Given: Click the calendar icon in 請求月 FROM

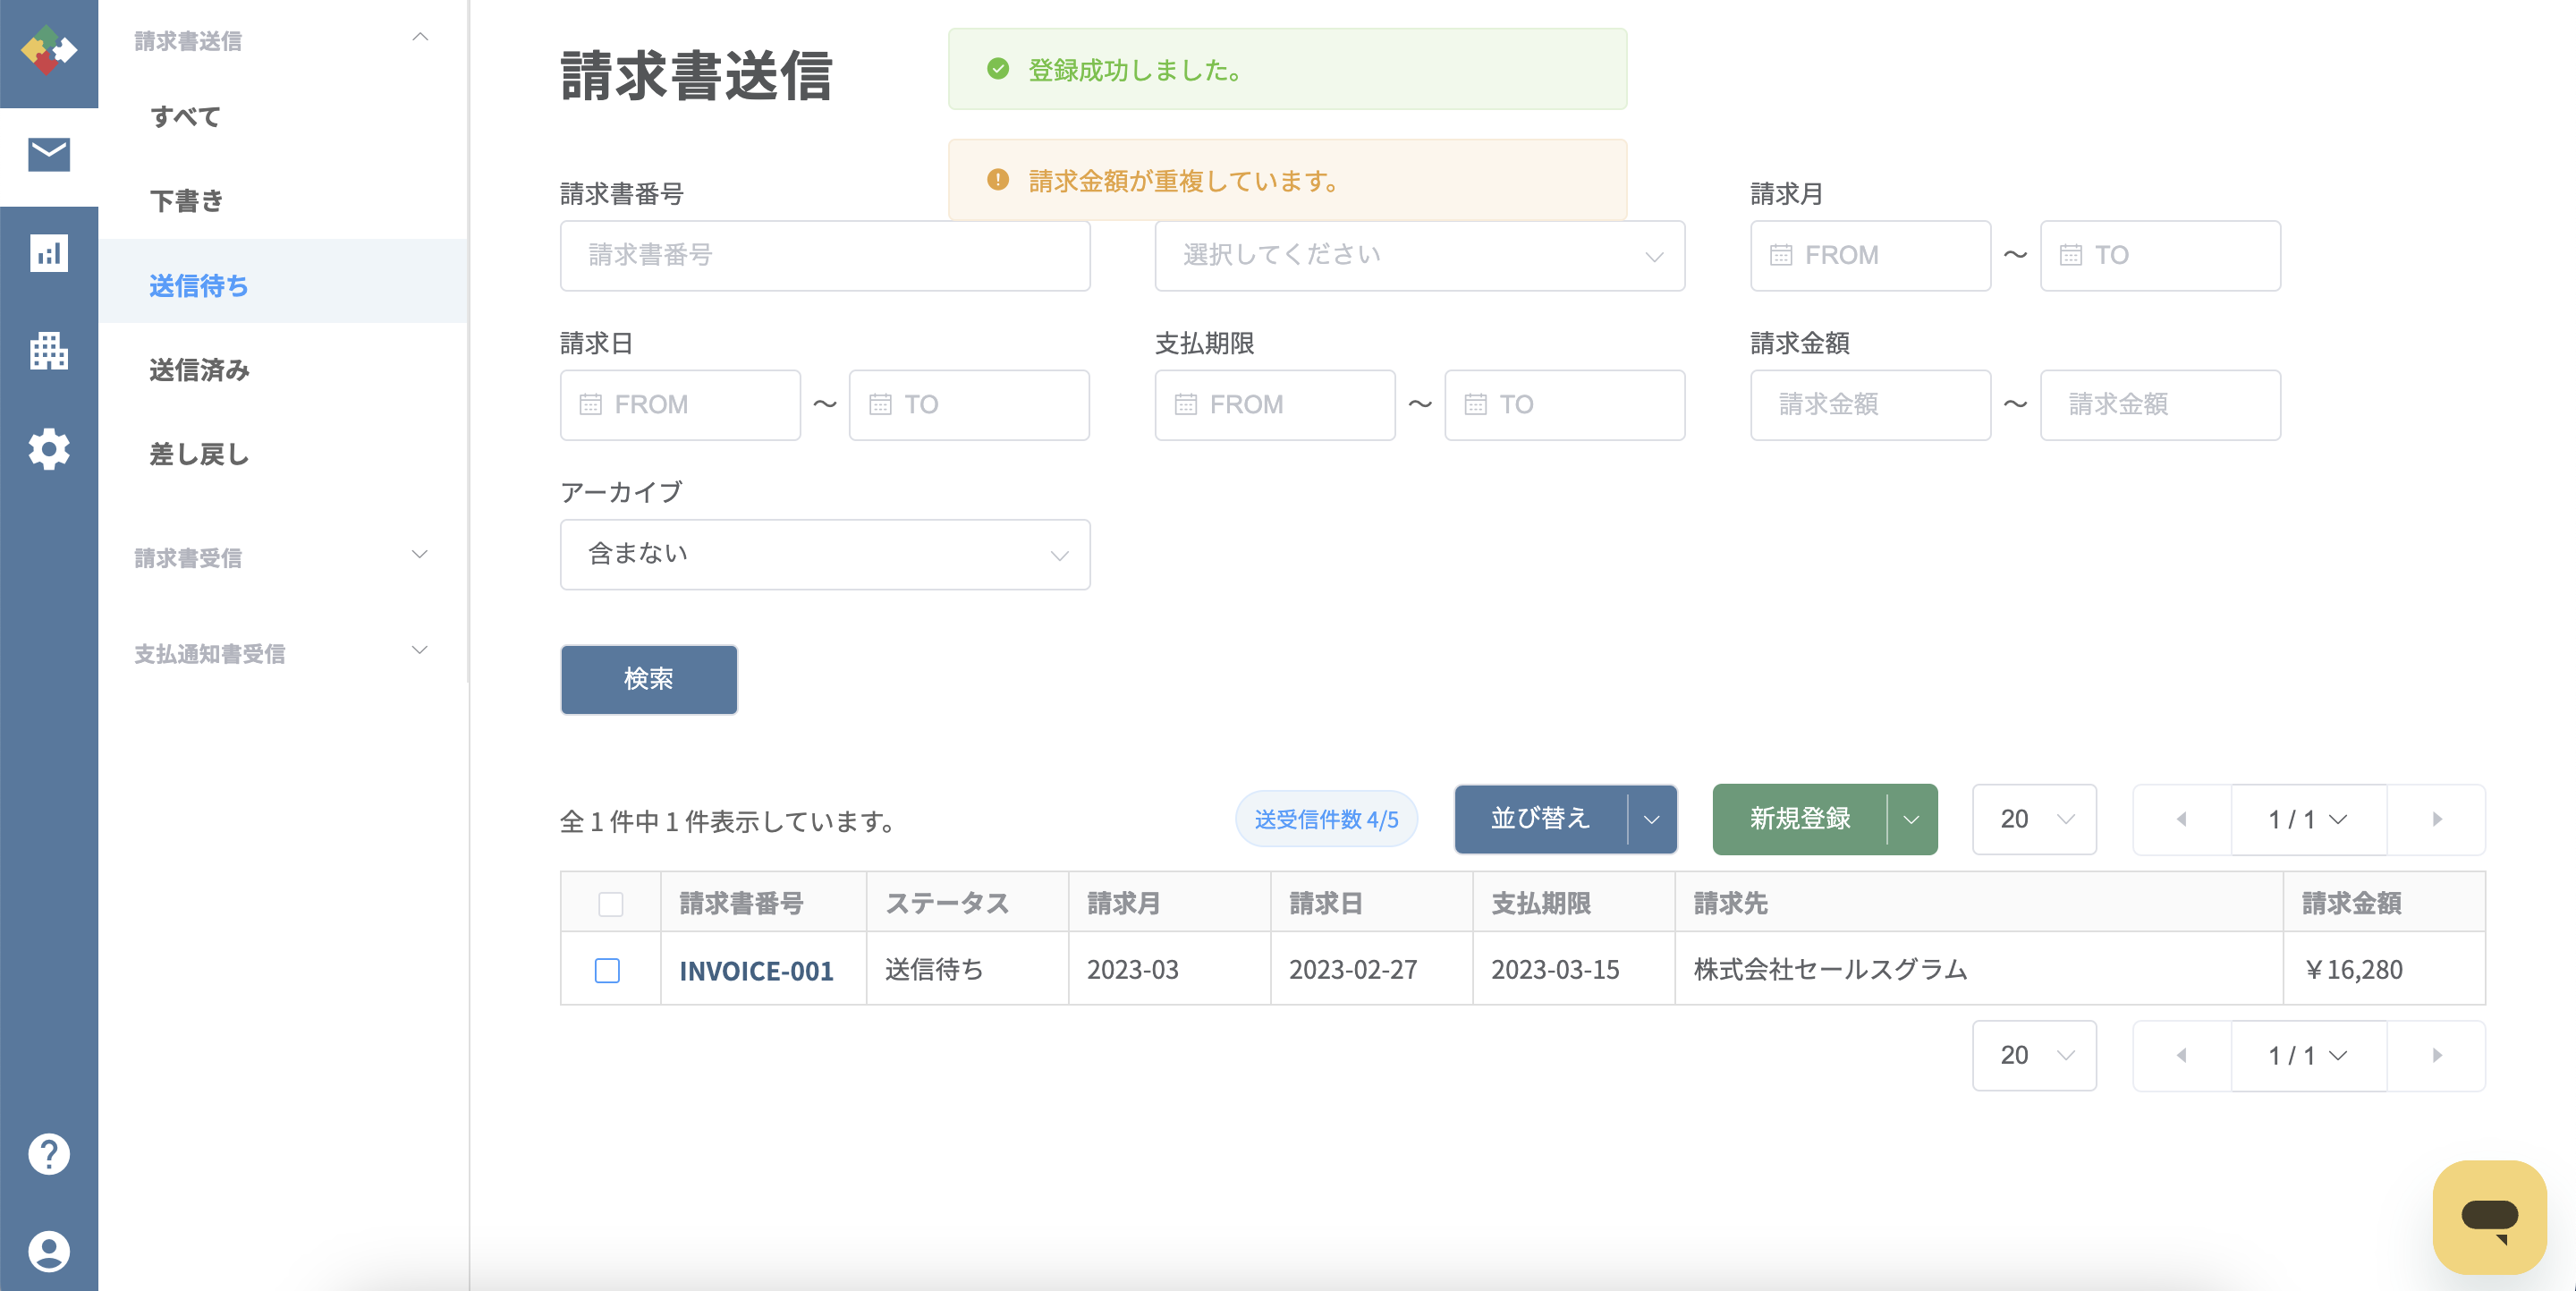Looking at the screenshot, I should 1781,255.
